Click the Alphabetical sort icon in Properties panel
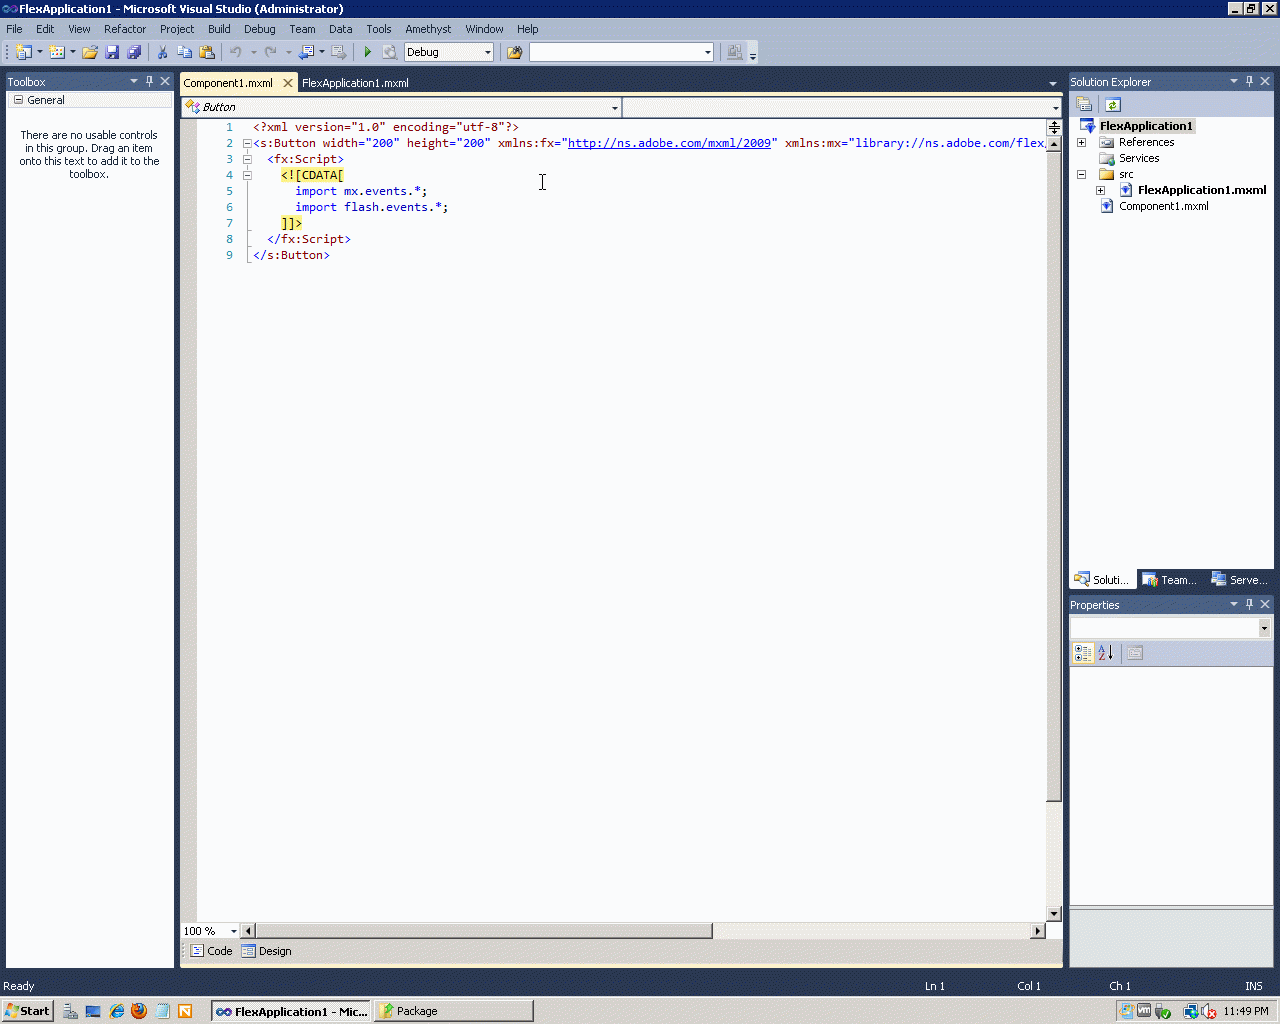 (x=1105, y=653)
